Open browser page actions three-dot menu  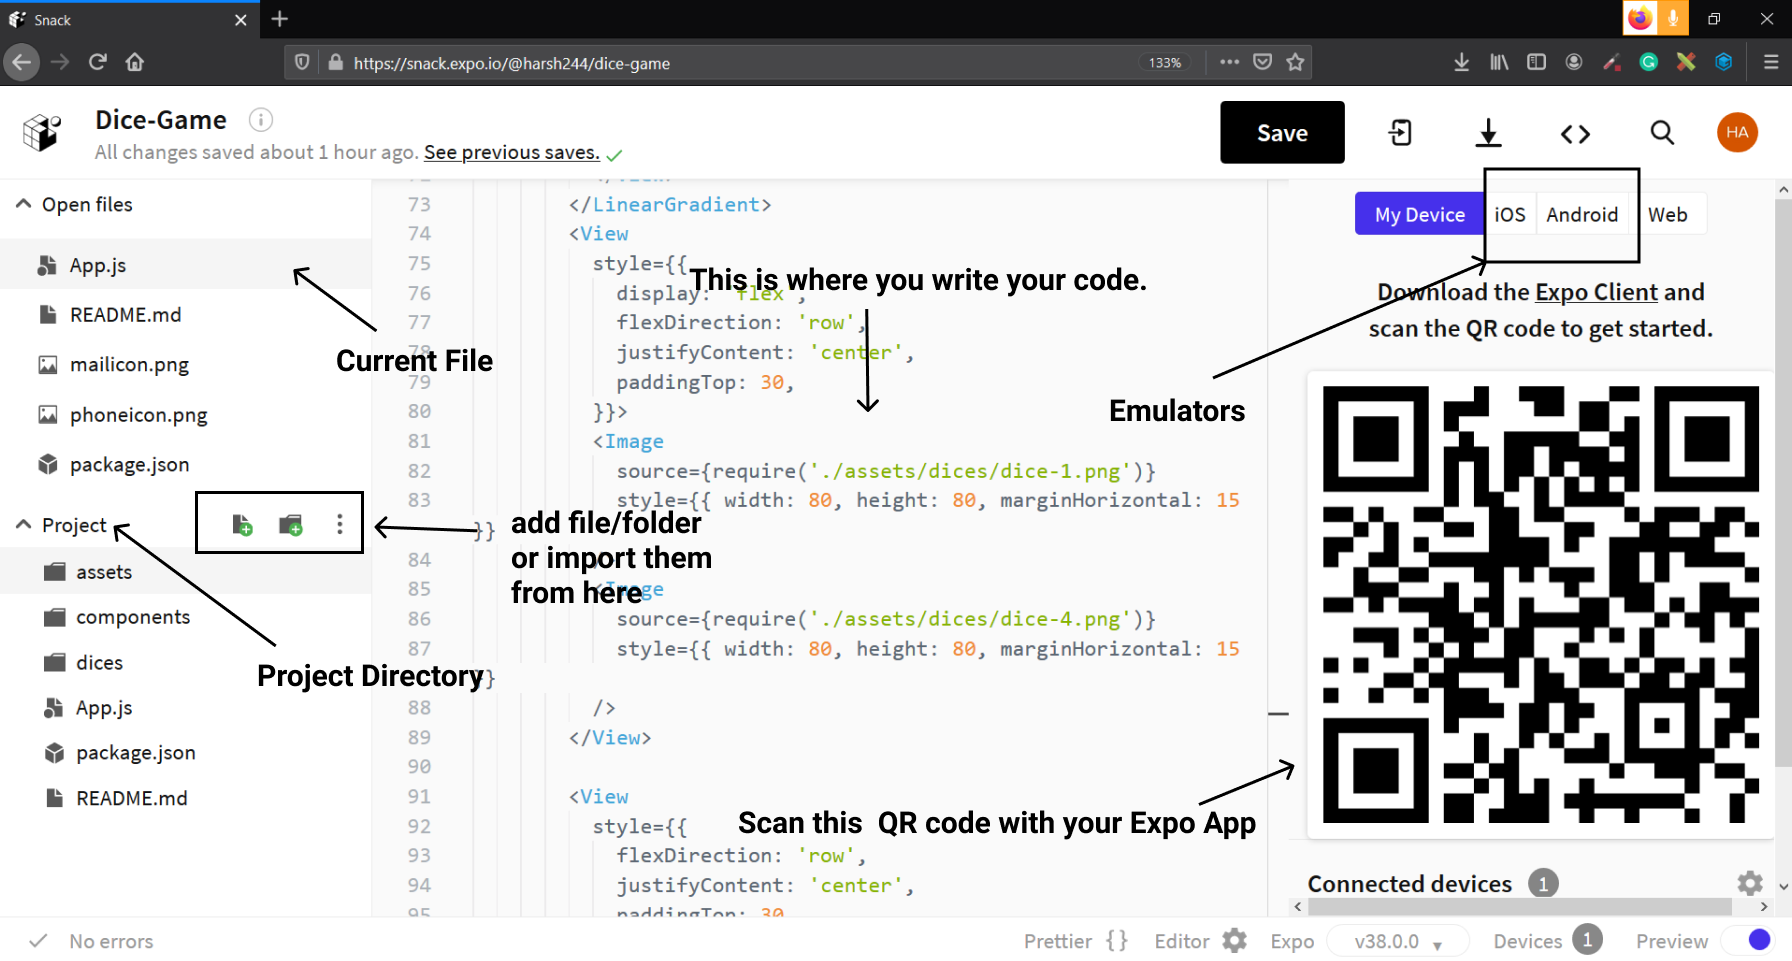(1229, 62)
